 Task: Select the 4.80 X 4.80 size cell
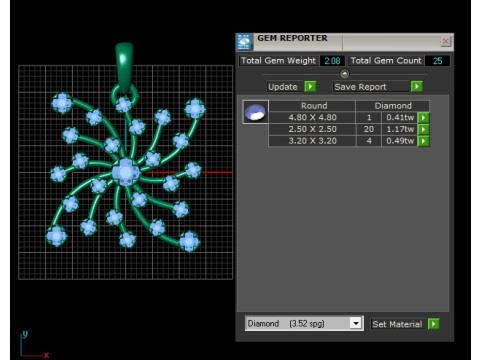[312, 118]
